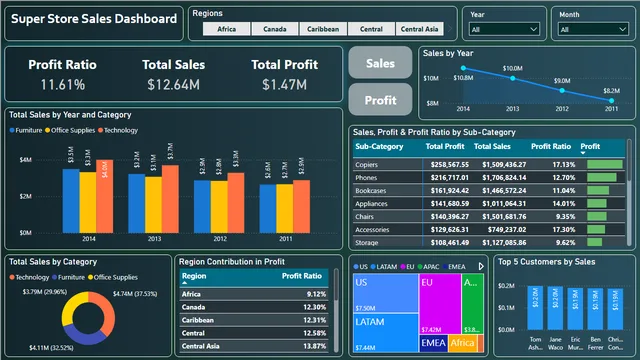Select the orange Technology donut slice

[109, 313]
